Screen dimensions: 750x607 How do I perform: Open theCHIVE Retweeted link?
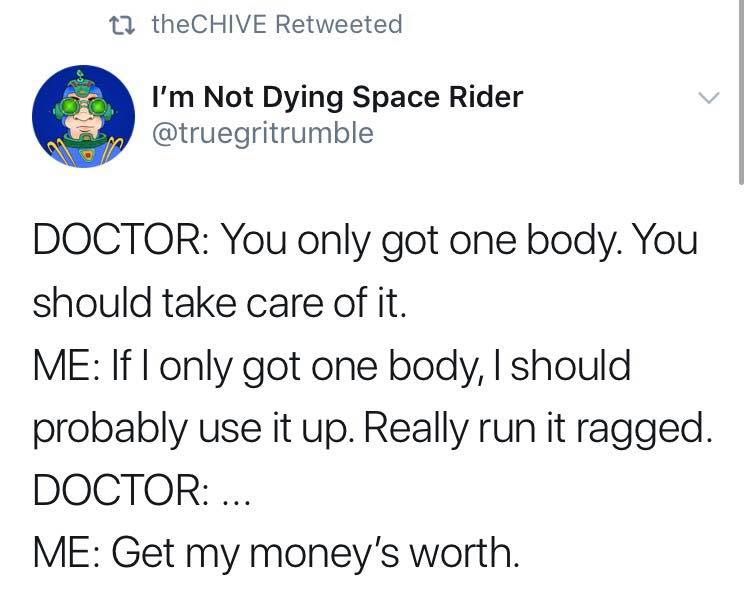pyautogui.click(x=277, y=24)
